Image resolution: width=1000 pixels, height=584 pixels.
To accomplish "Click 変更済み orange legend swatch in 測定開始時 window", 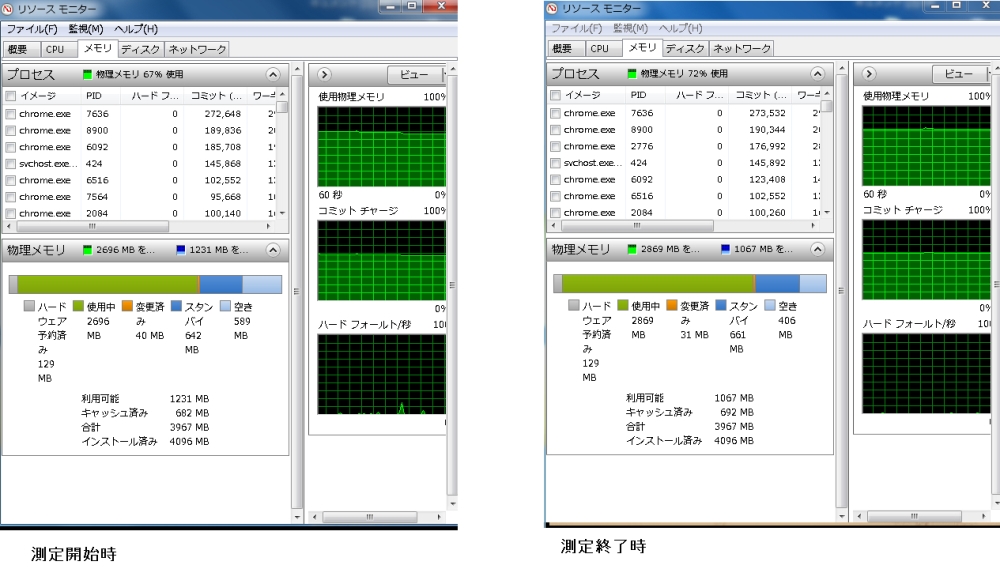I will [x=126, y=307].
